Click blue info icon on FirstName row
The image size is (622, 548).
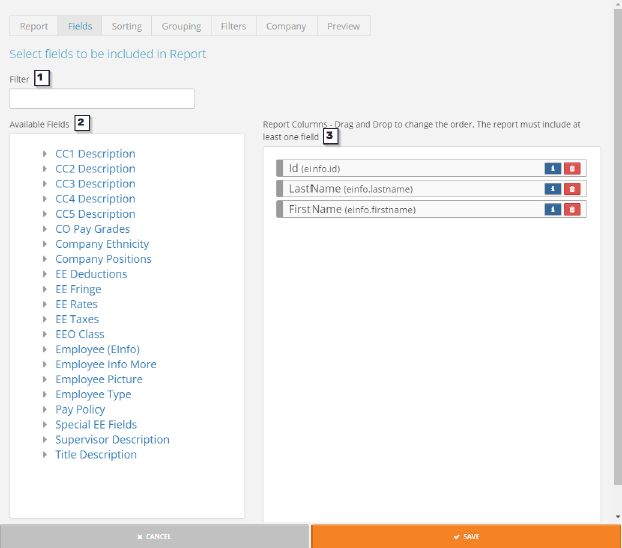(x=552, y=209)
